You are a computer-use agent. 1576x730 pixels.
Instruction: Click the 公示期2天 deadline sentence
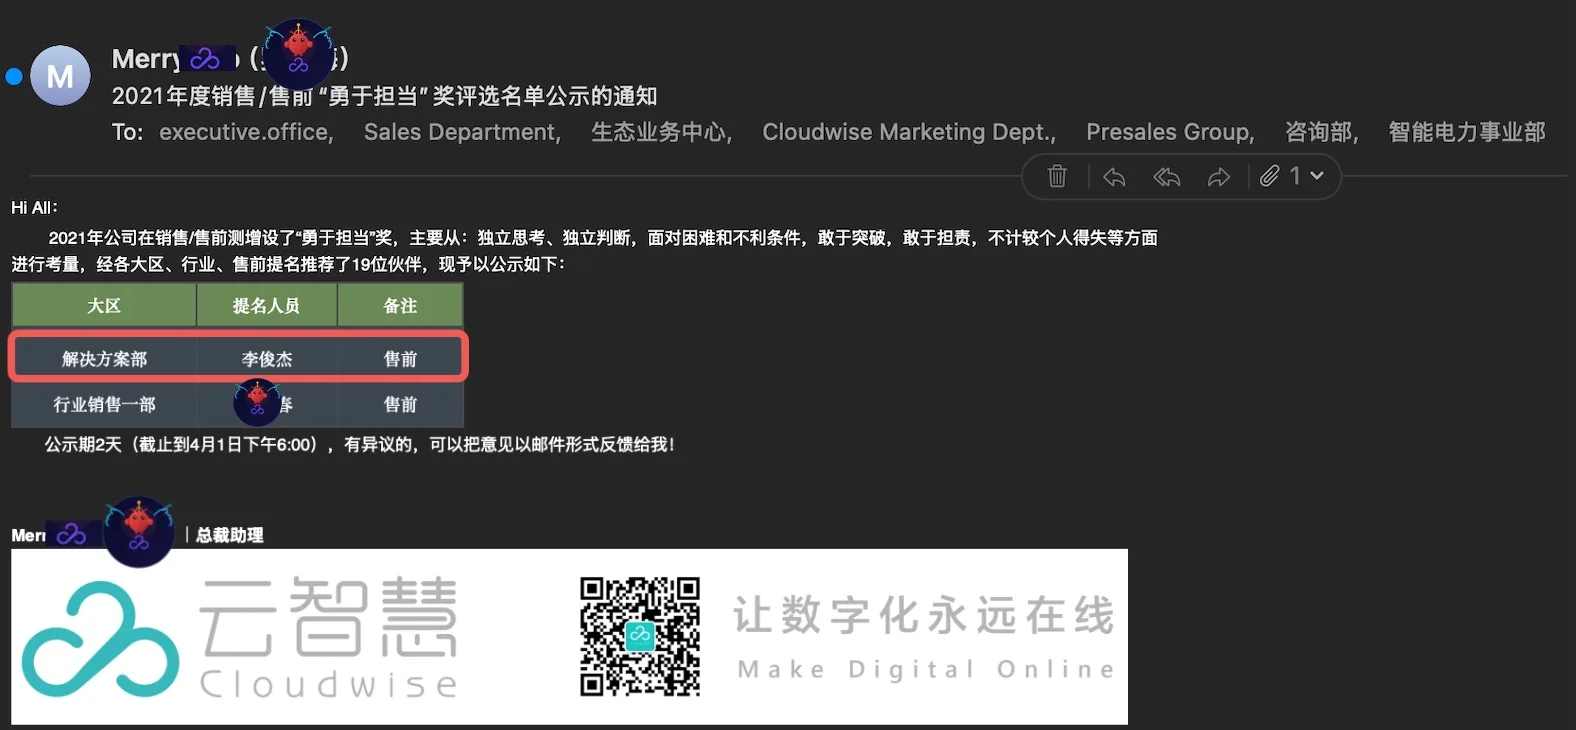[x=359, y=444]
